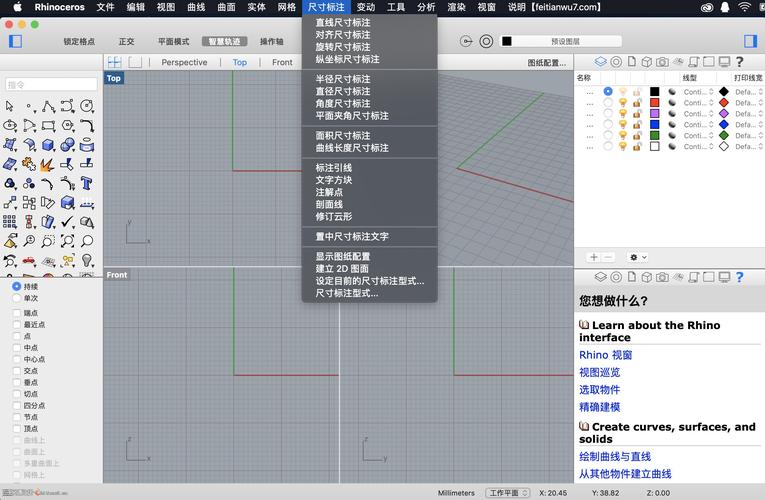Open the display monitor panel icon in upper panel
765x500 pixels.
725,62
